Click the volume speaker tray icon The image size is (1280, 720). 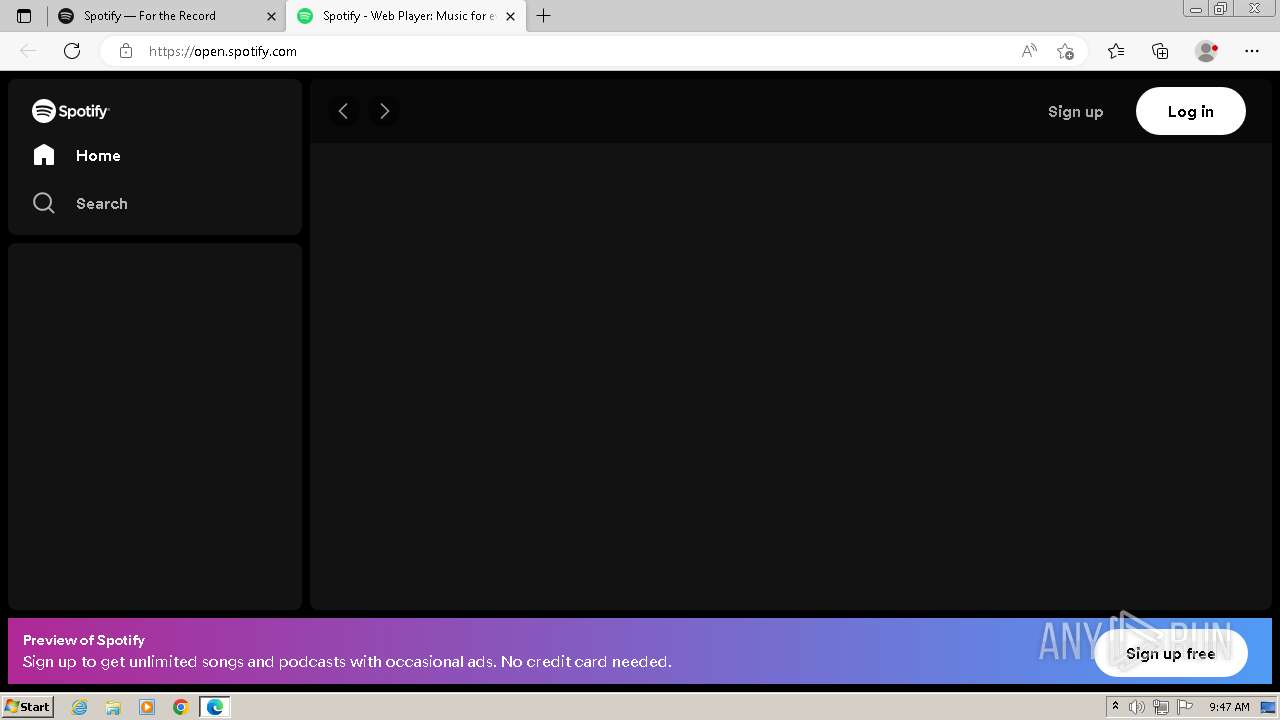(x=1137, y=707)
